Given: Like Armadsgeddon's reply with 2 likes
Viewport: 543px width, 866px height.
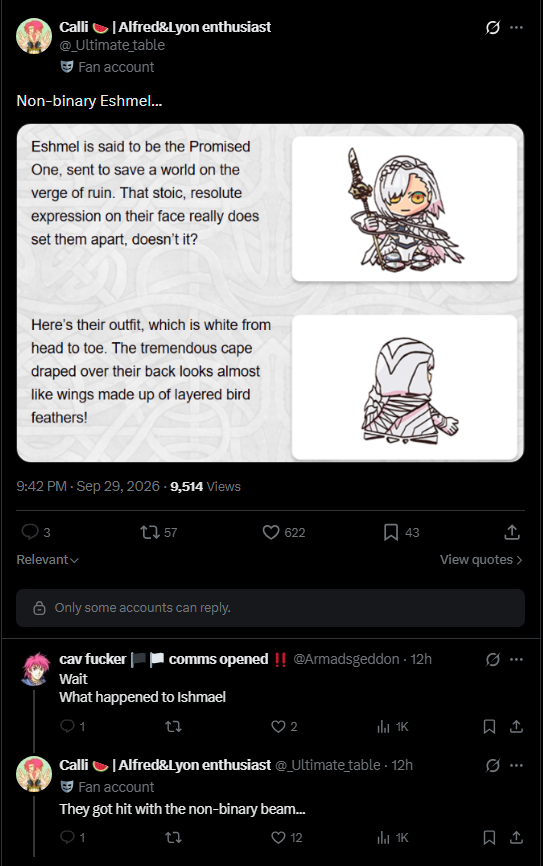Looking at the screenshot, I should point(278,726).
